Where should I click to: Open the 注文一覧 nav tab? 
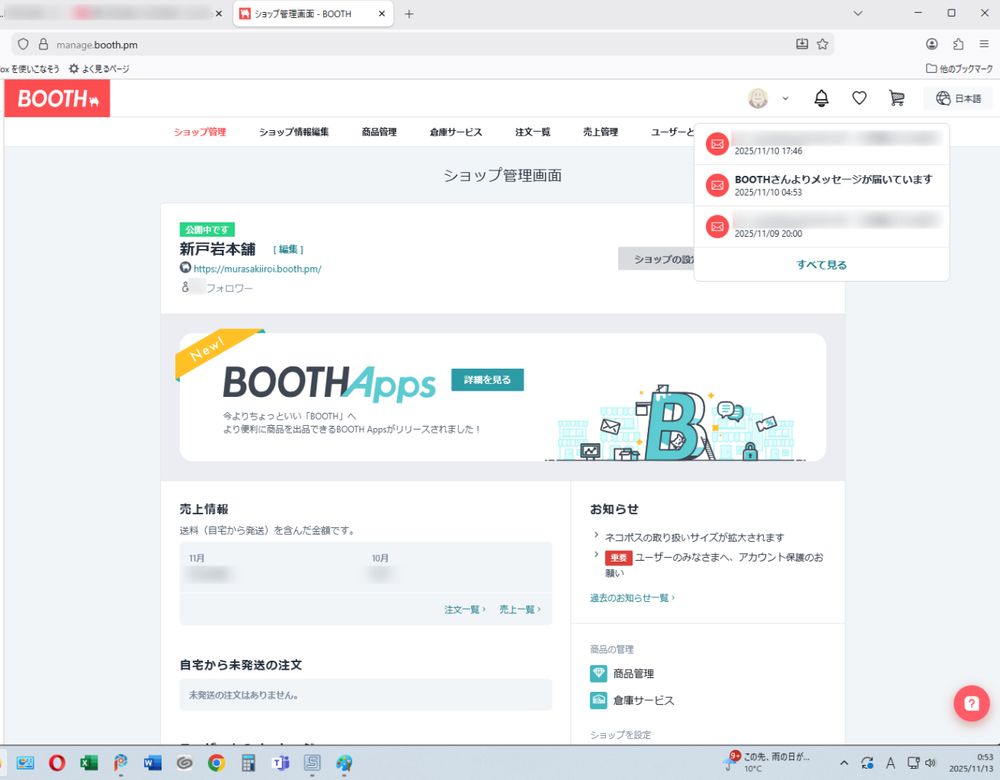[533, 132]
